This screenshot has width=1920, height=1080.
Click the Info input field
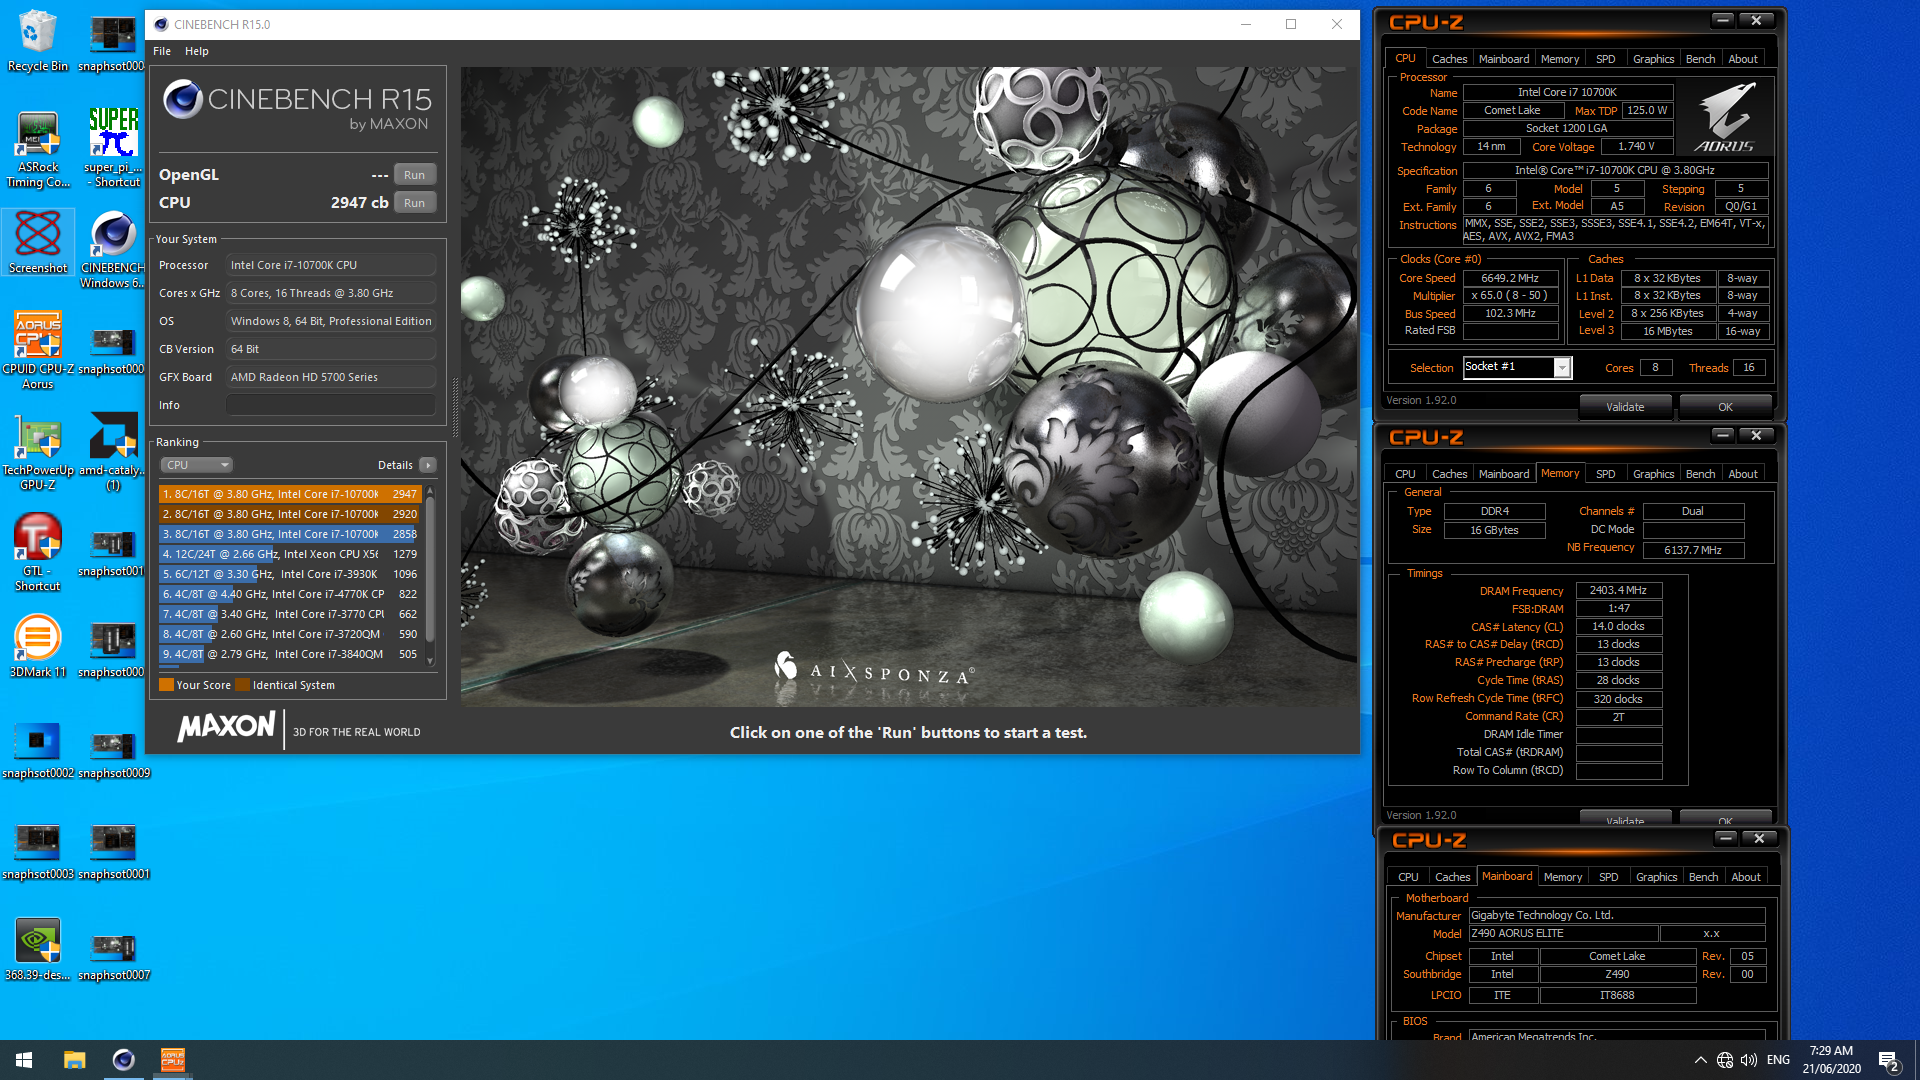[x=331, y=405]
